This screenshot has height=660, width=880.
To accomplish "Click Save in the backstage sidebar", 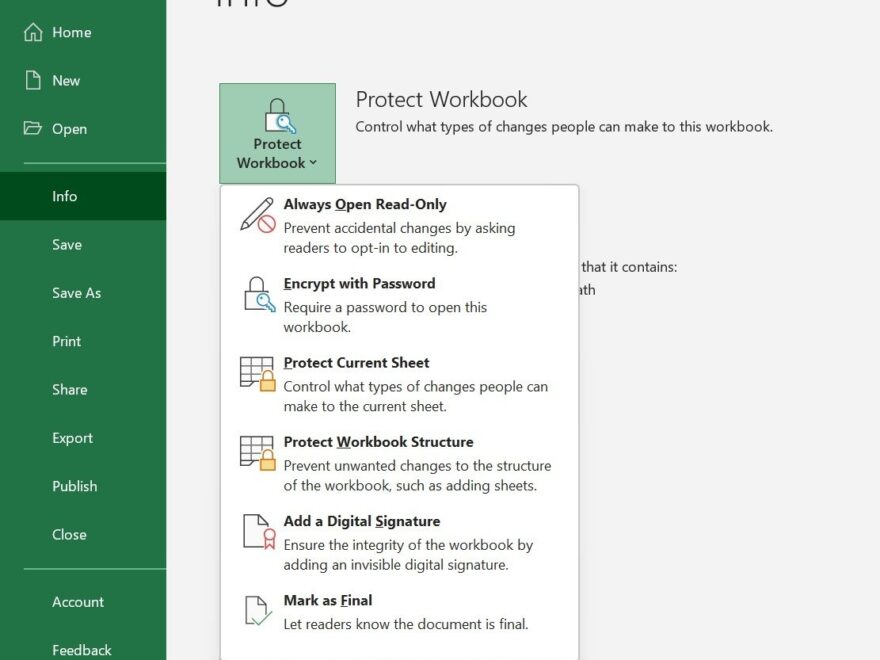I will pyautogui.click(x=67, y=244).
